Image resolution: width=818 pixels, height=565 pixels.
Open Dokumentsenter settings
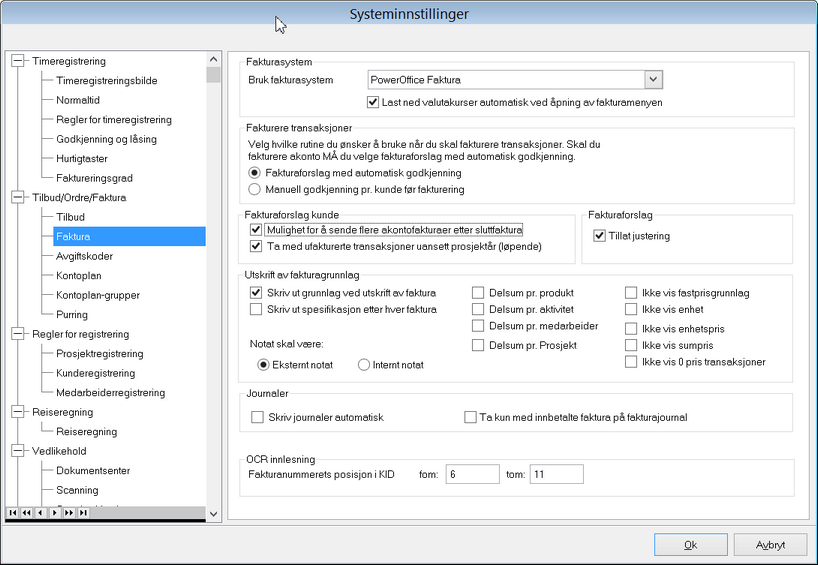pos(93,471)
